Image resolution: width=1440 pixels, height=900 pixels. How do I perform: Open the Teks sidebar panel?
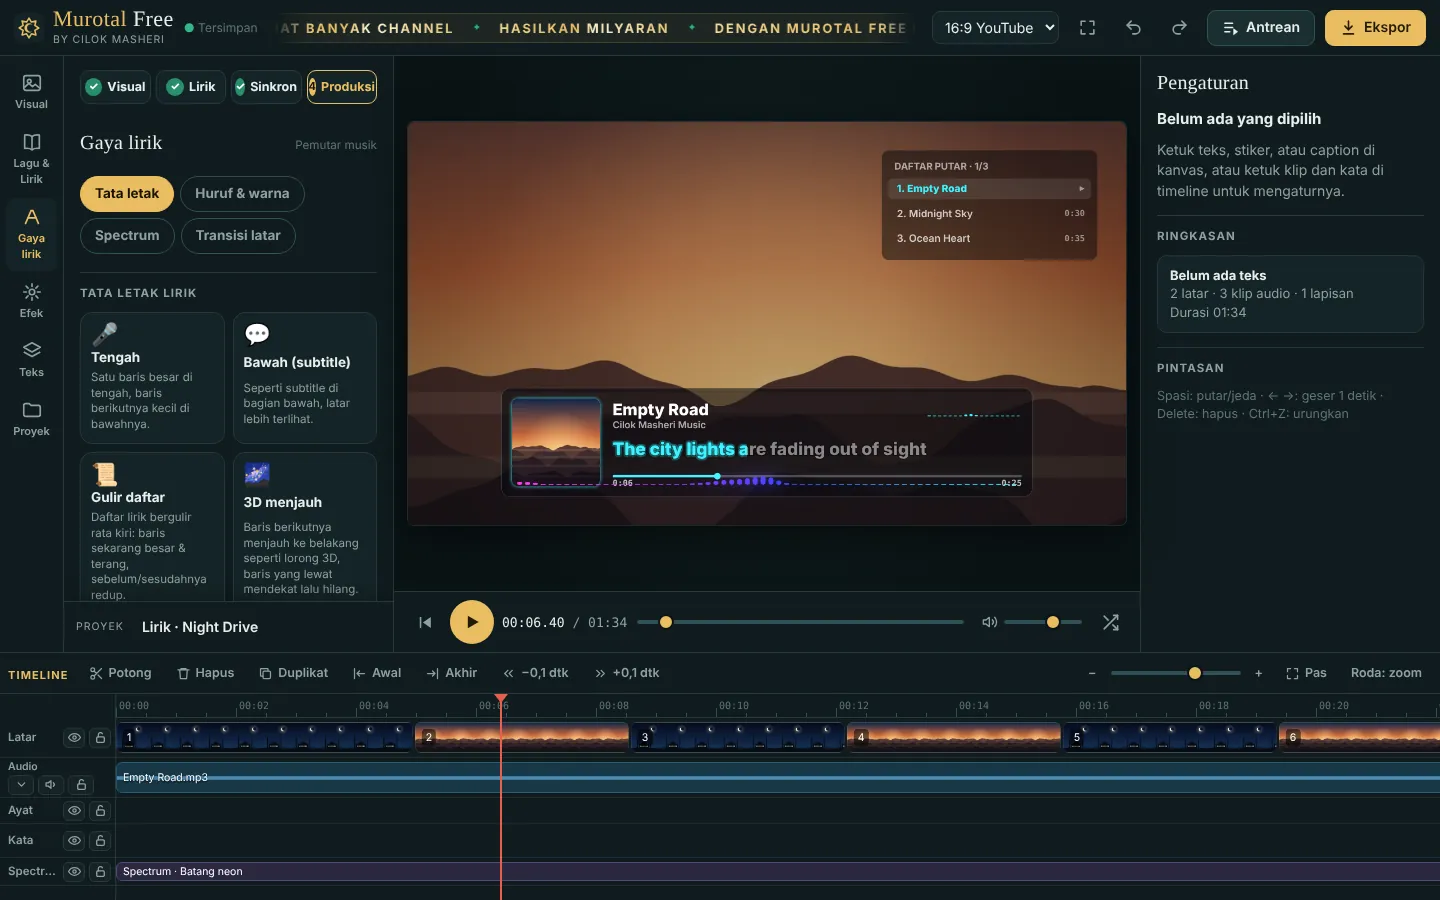coord(31,359)
